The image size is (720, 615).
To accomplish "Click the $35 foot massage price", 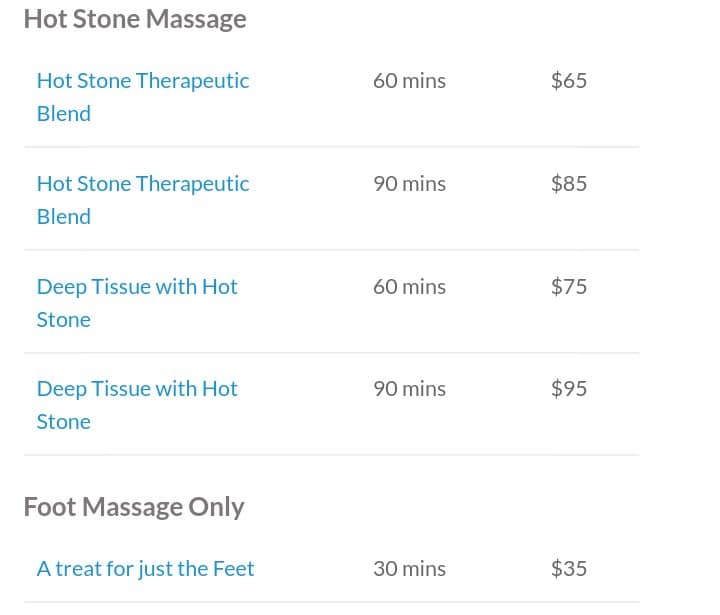I will click(569, 569).
